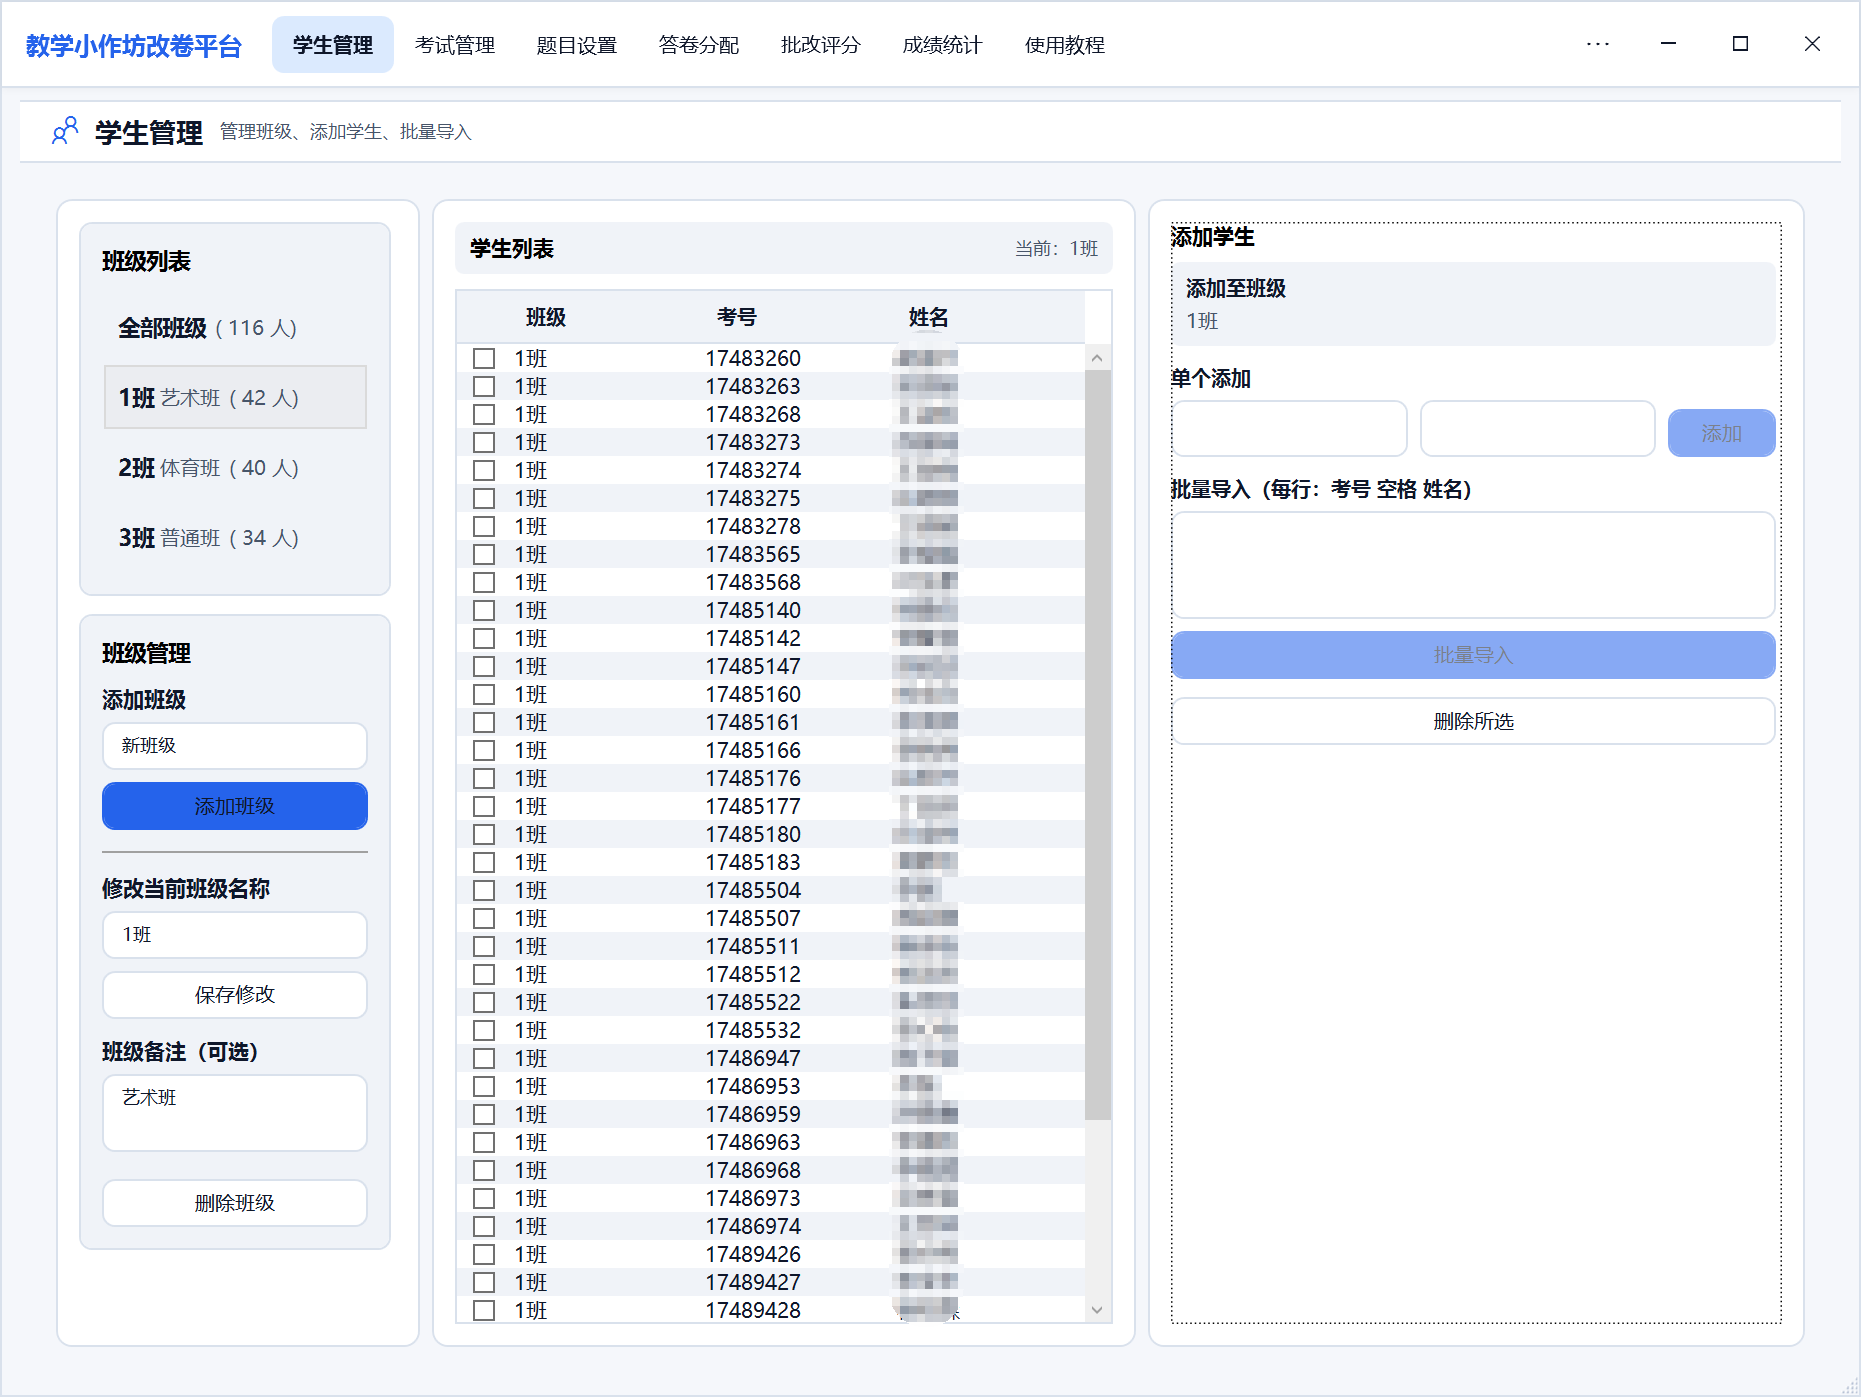This screenshot has width=1861, height=1397.
Task: Maximize the application window
Action: (1740, 44)
